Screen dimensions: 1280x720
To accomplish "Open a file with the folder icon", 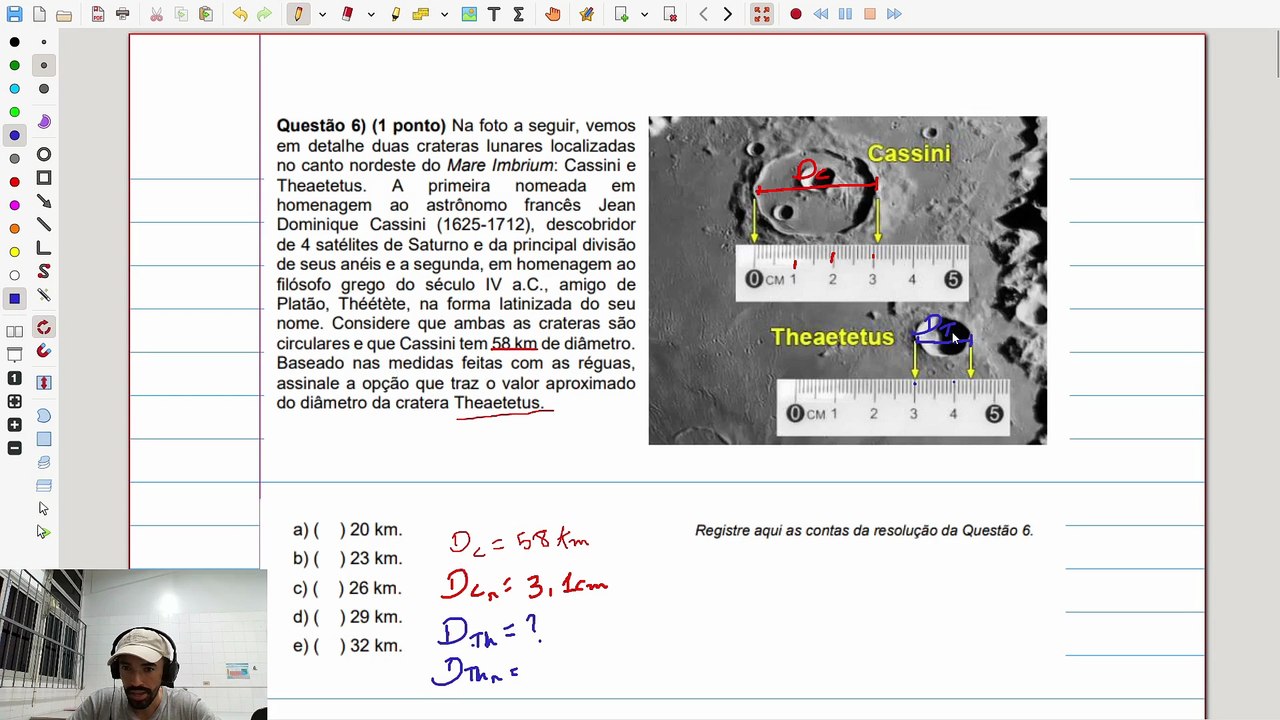I will [x=64, y=14].
